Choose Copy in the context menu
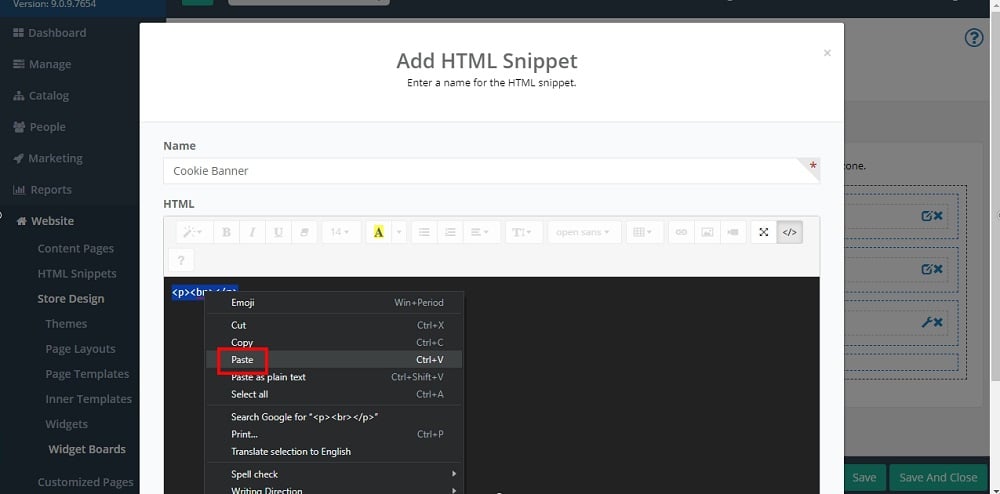 coord(334,342)
